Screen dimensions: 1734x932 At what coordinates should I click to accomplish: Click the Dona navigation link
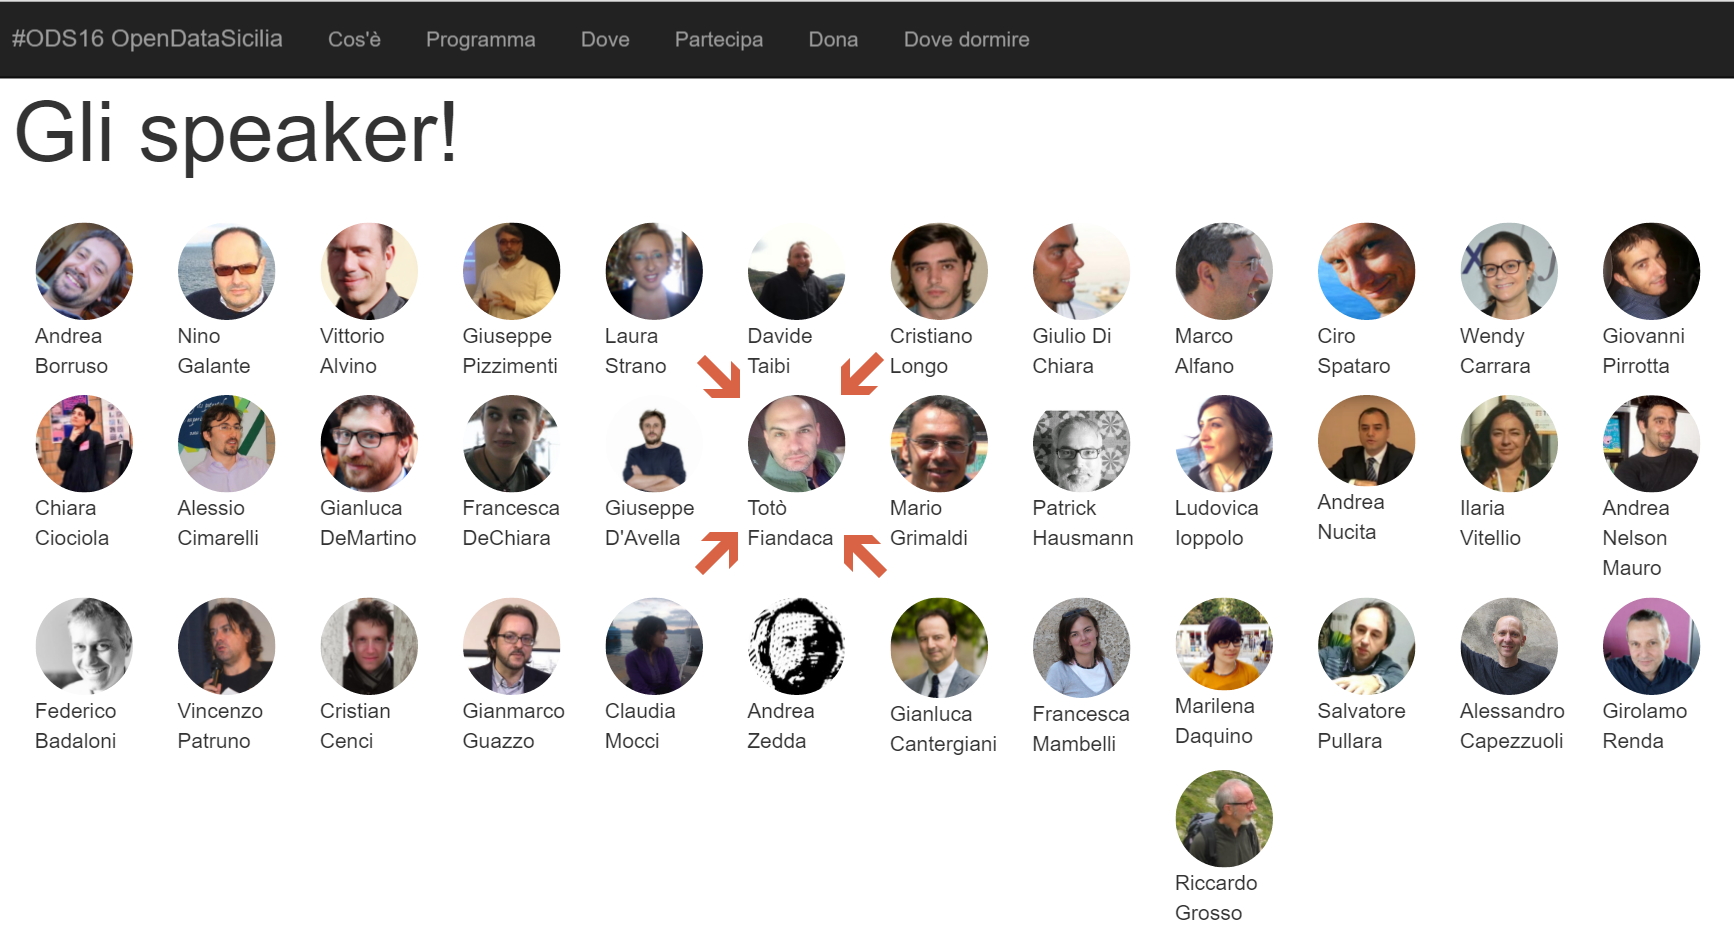point(833,40)
